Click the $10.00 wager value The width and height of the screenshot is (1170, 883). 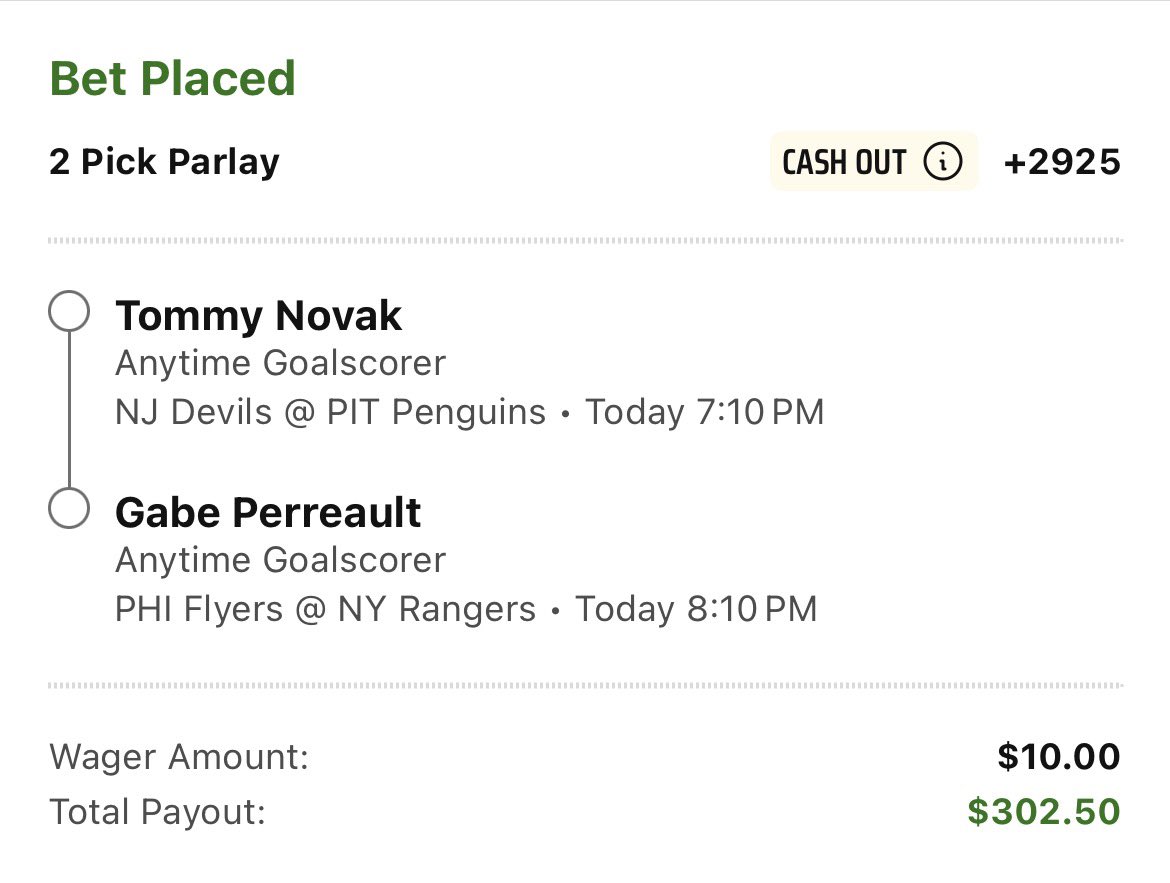pyautogui.click(x=1058, y=757)
